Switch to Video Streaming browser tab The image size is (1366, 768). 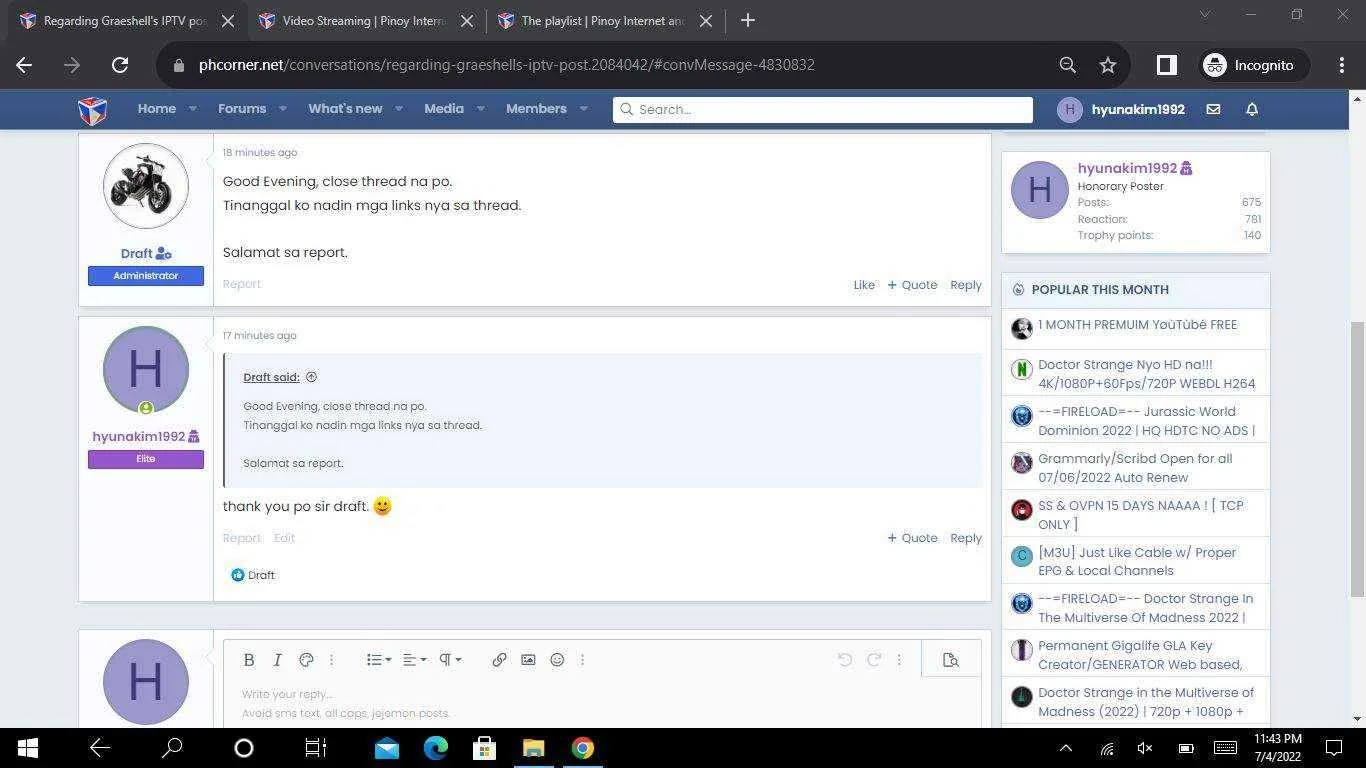[x=364, y=21]
